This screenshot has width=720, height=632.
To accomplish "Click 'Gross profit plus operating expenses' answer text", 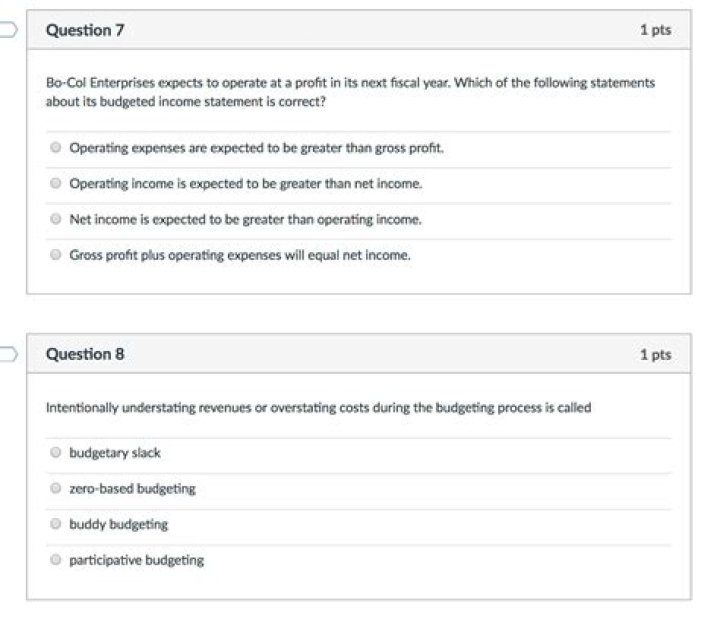I will pos(240,255).
